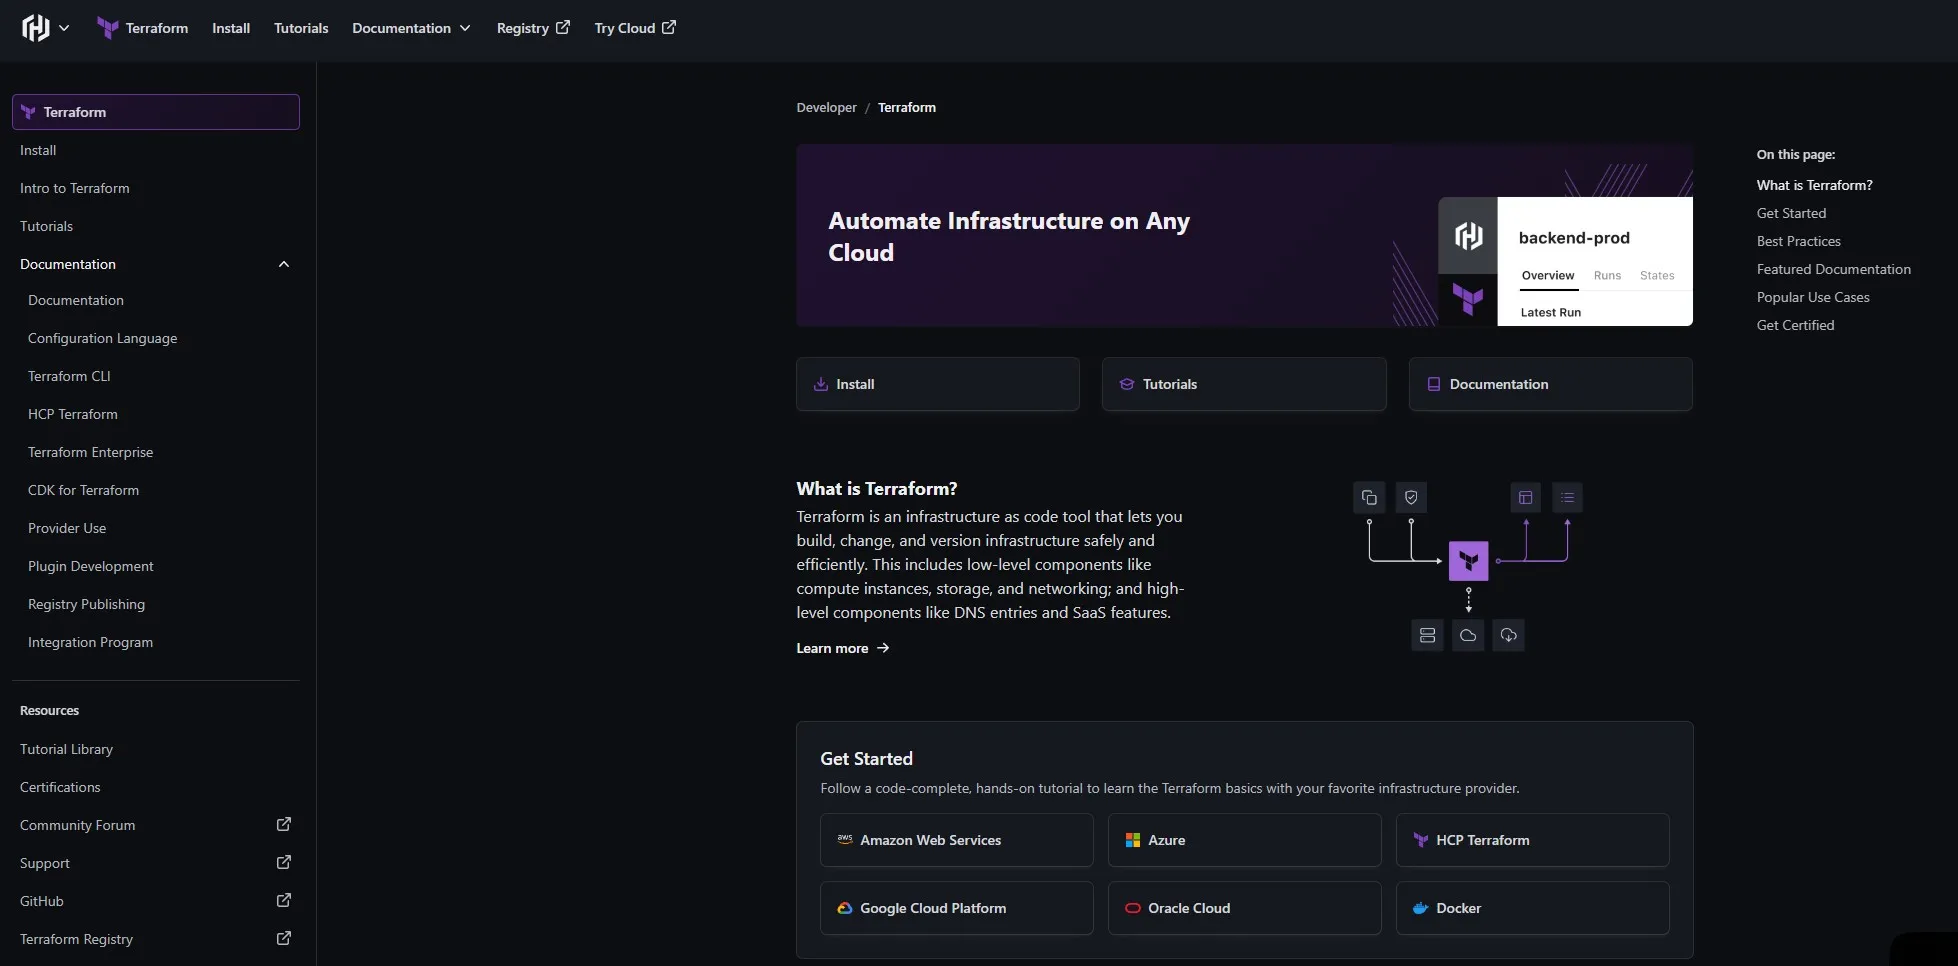Image resolution: width=1958 pixels, height=966 pixels.
Task: Click the Oracle Cloud logo icon
Action: click(1133, 908)
